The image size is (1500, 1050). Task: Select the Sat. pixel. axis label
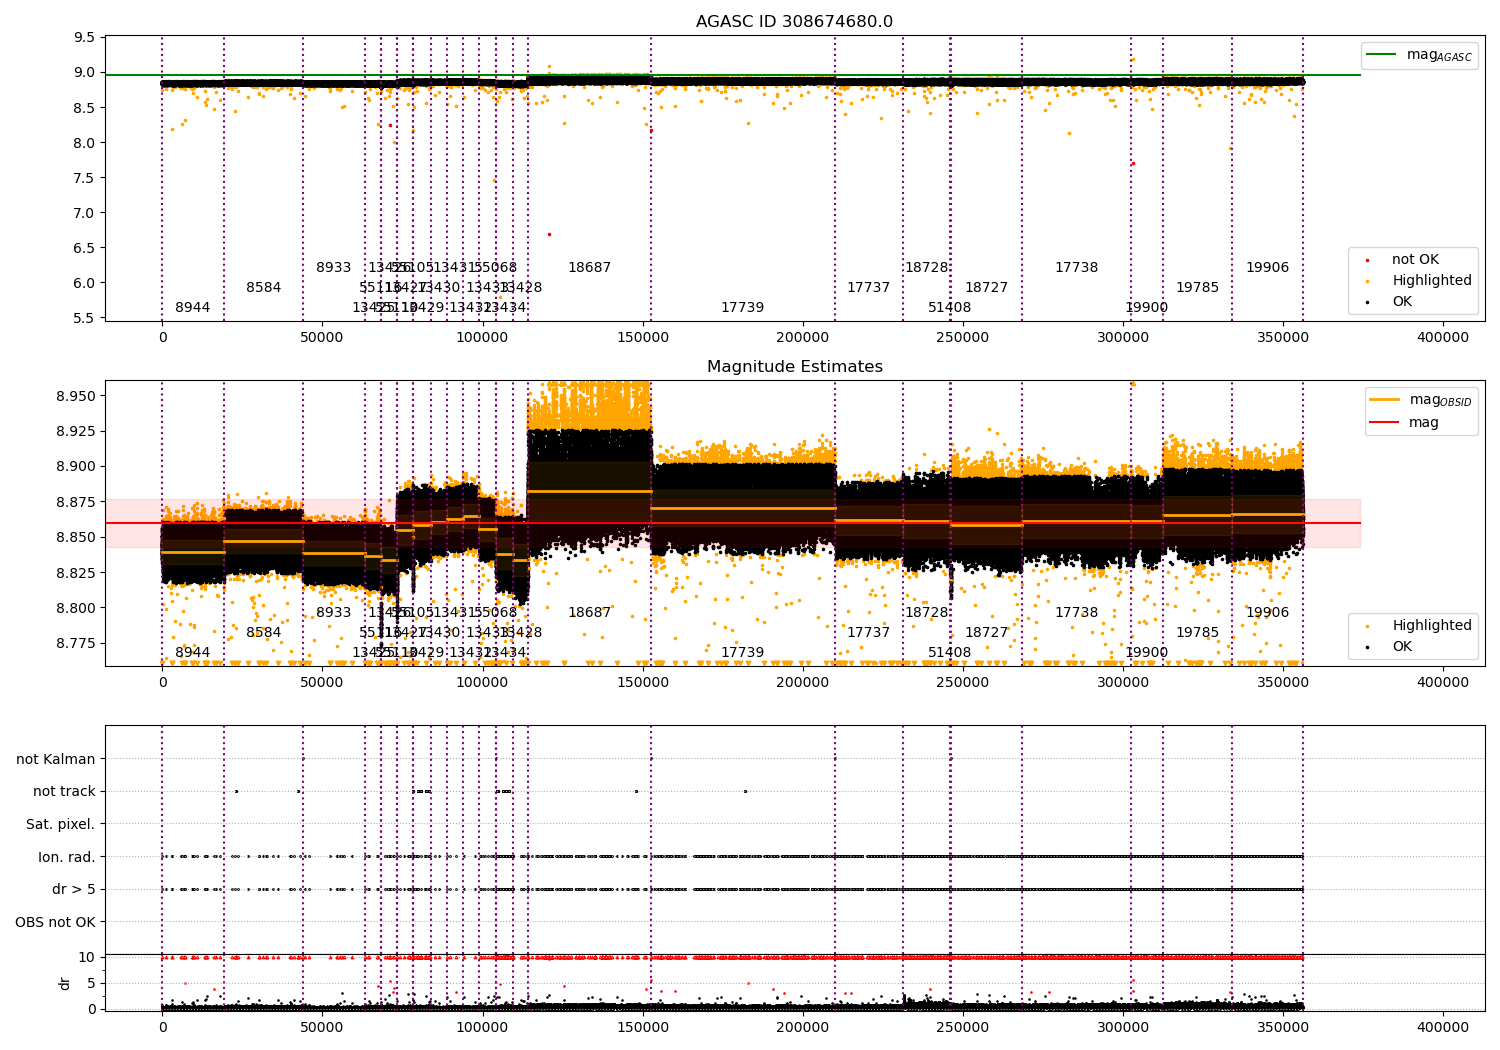pyautogui.click(x=61, y=824)
